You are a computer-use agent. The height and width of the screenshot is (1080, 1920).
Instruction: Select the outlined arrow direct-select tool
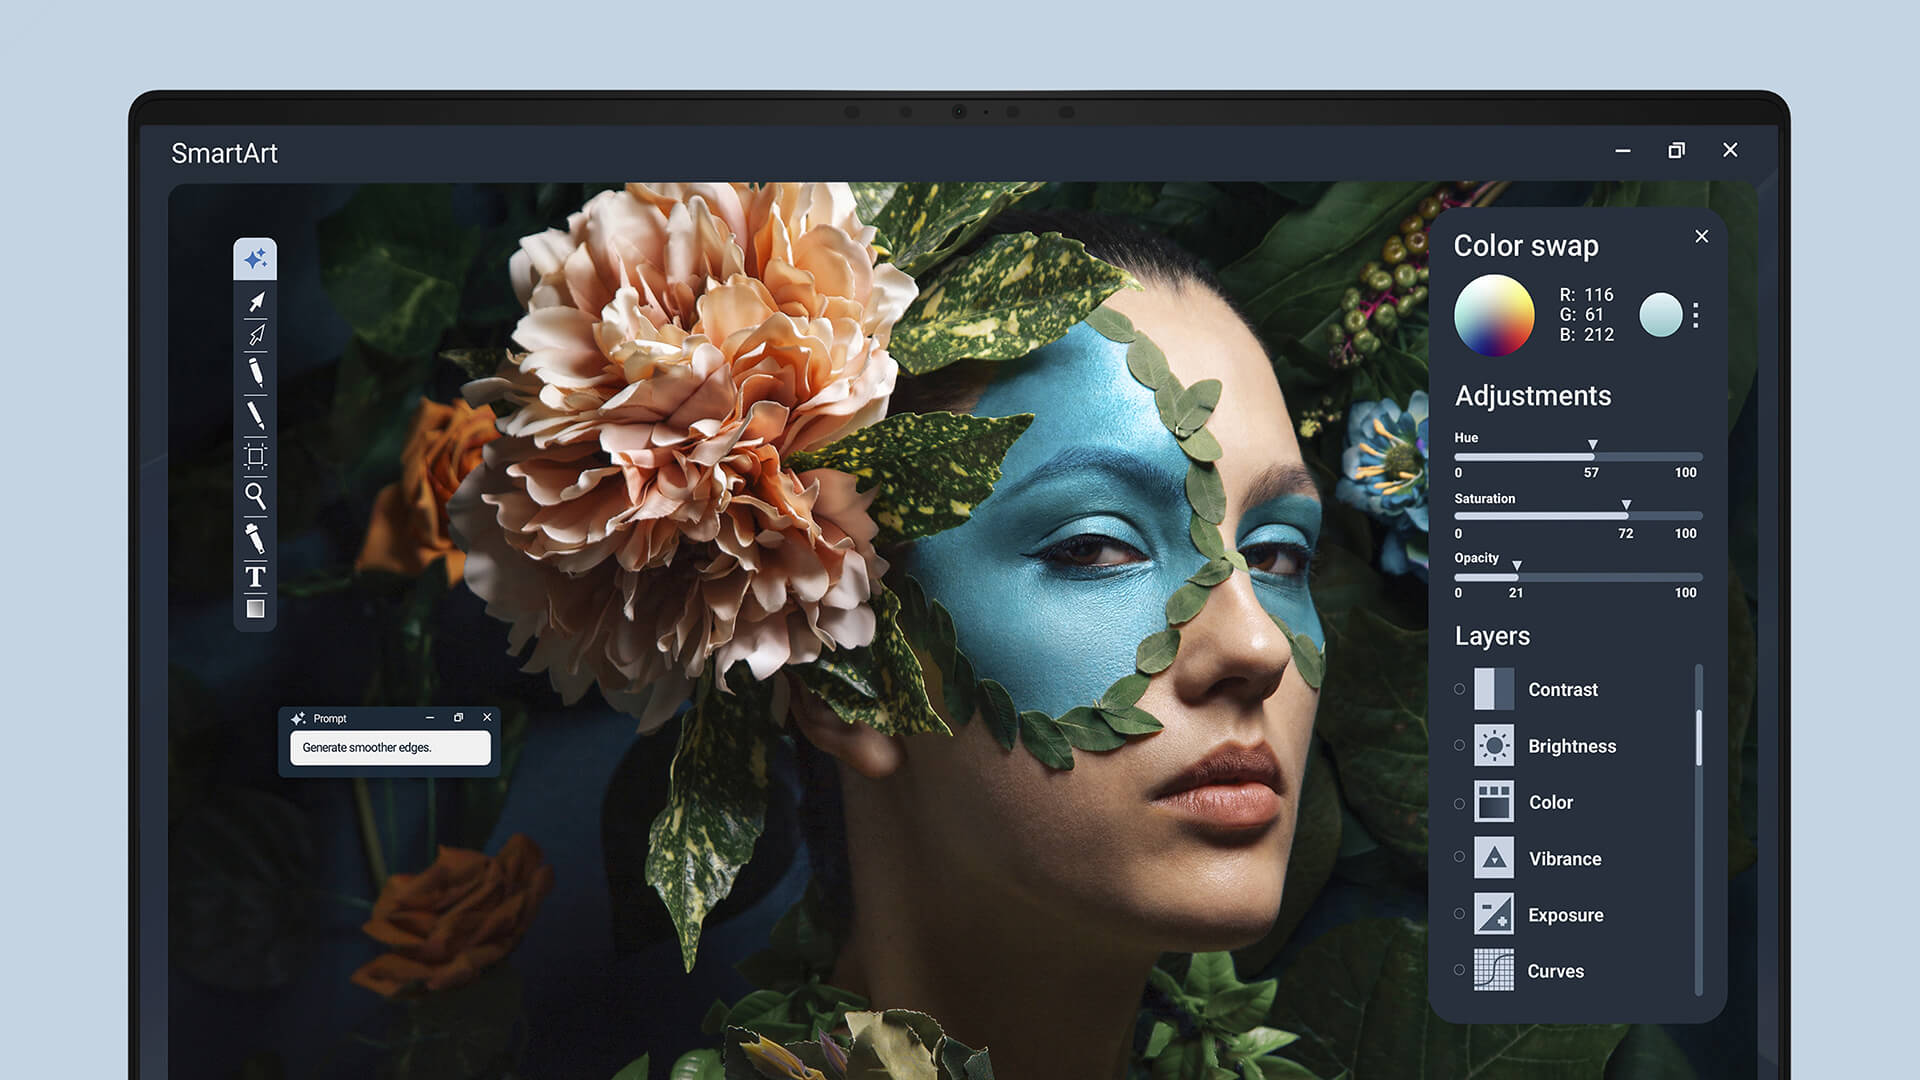click(x=256, y=335)
